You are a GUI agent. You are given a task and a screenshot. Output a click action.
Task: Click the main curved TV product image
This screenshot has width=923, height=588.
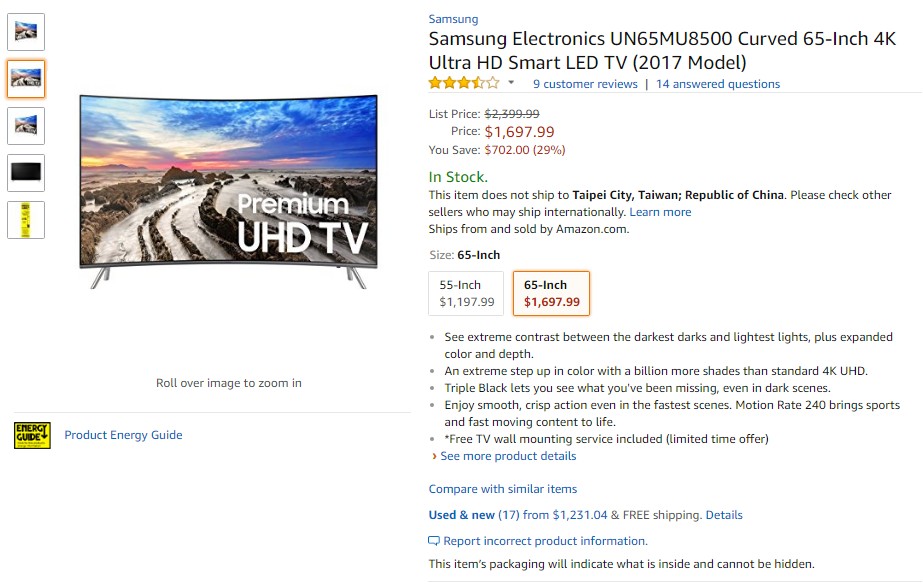[x=229, y=190]
